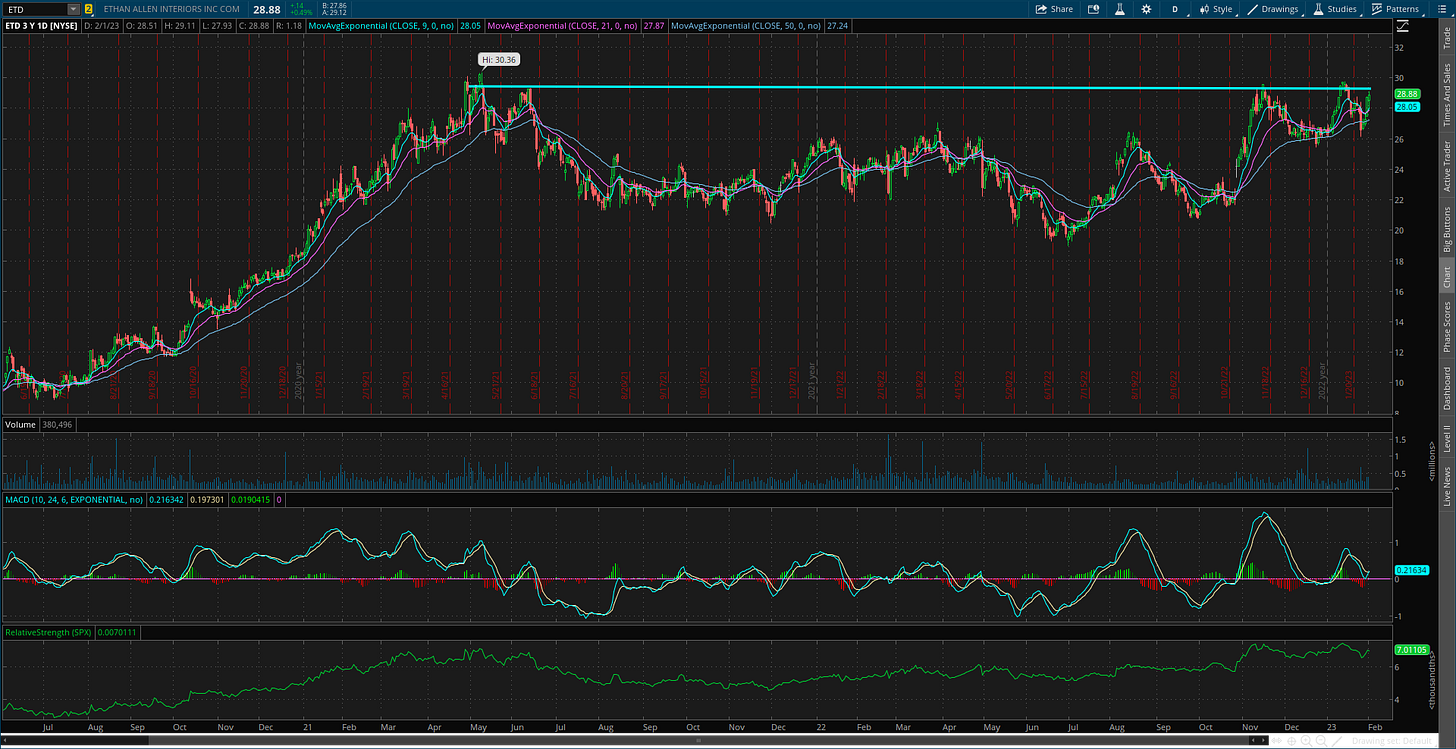The image size is (1456, 749).
Task: Click the pan arrows icon in bottom toolbar
Action: click(1276, 740)
